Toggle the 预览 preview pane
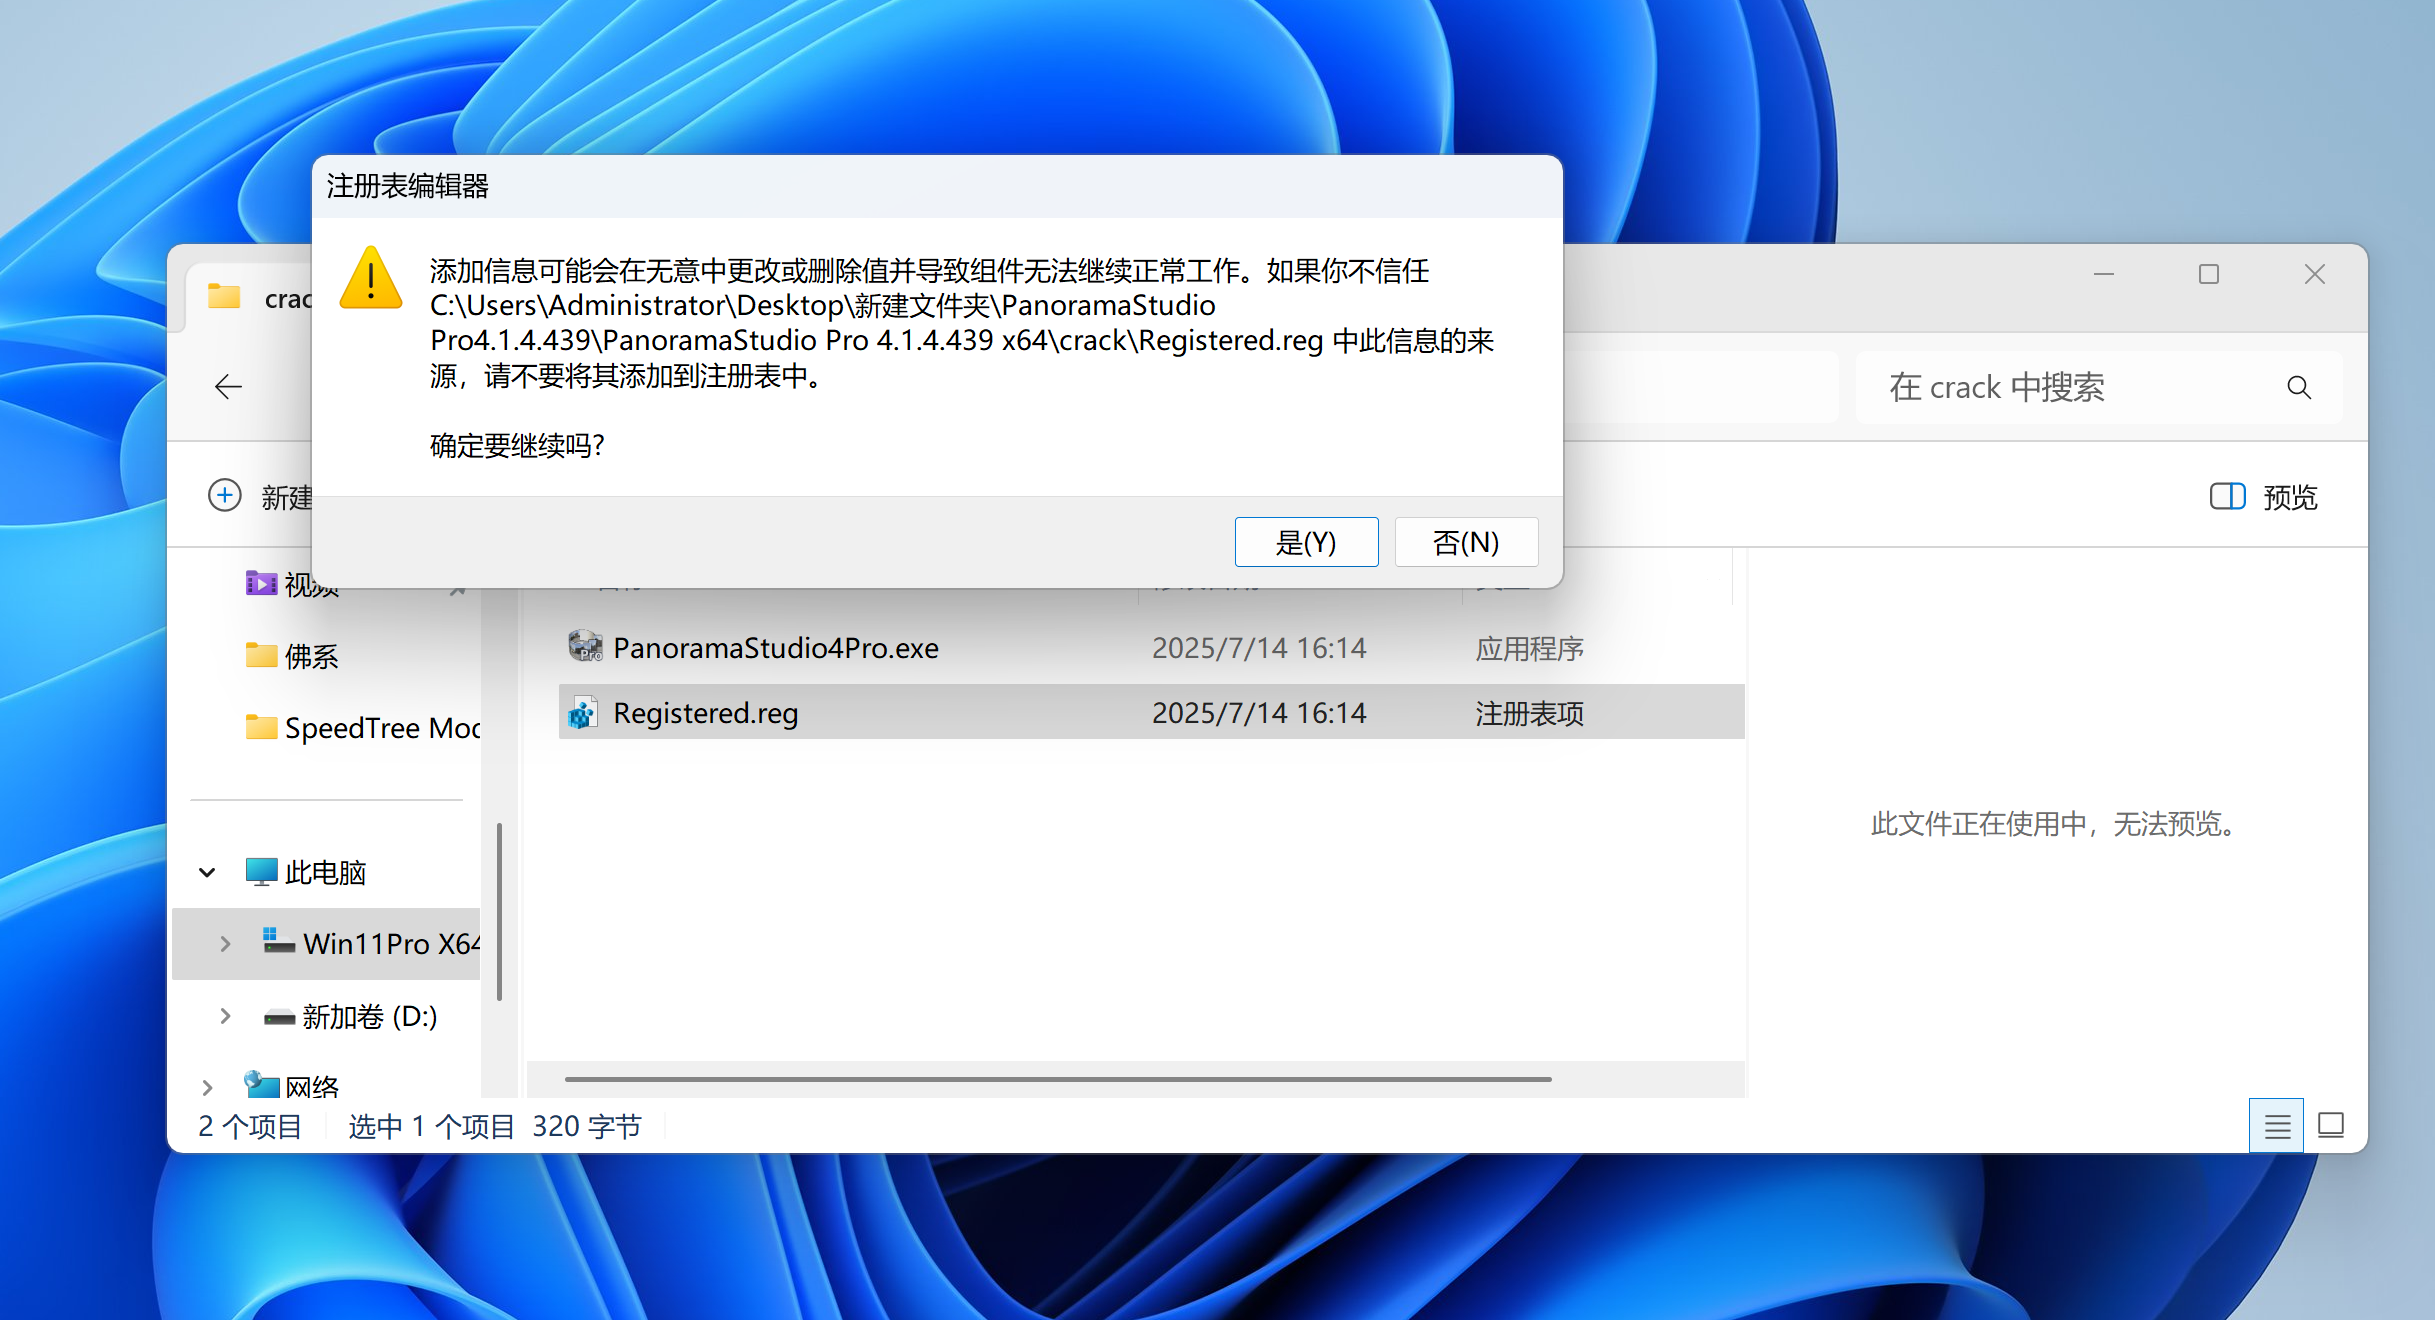The image size is (2435, 1320). coord(2264,497)
